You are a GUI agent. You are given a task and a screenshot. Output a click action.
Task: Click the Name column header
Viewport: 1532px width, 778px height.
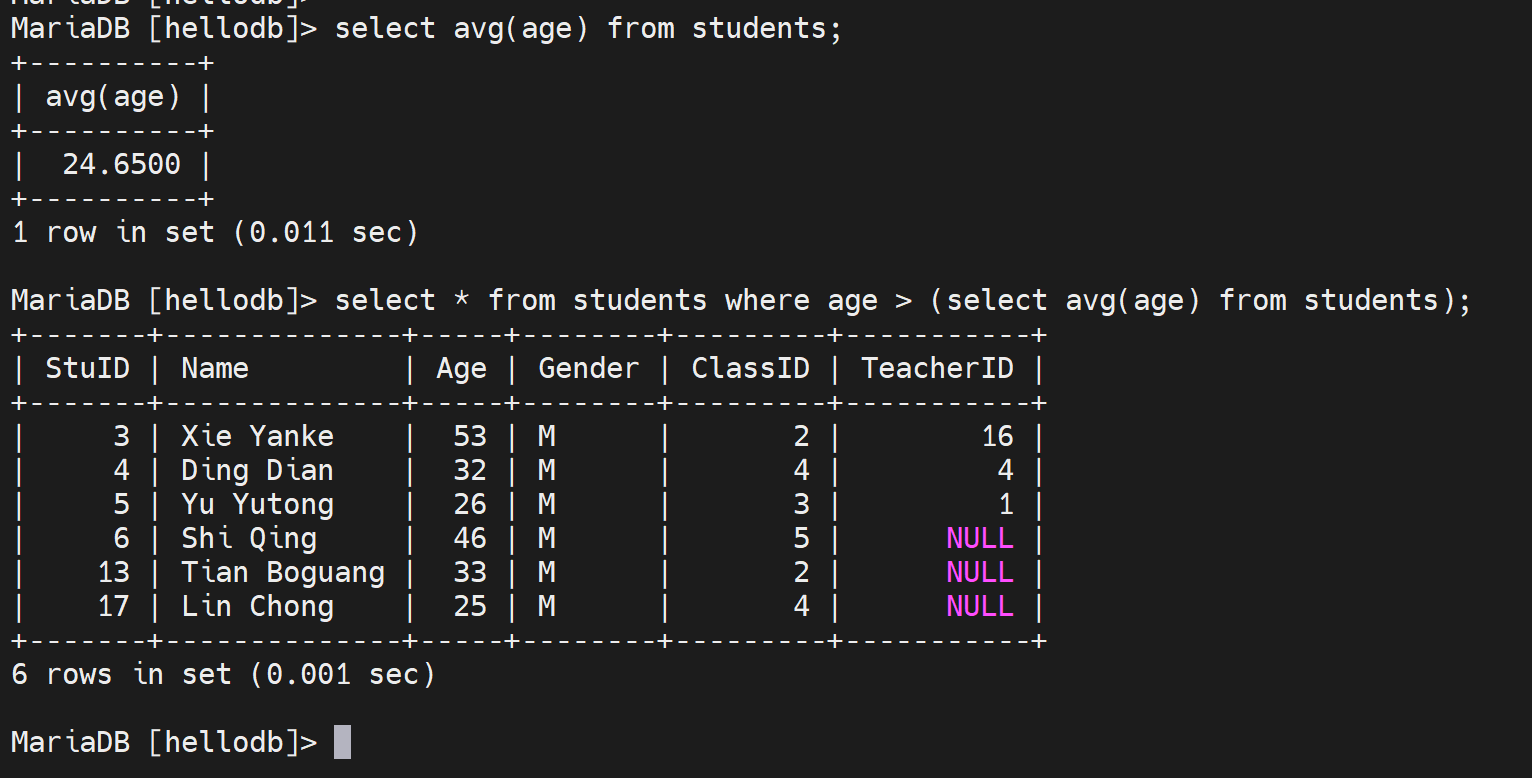pos(214,368)
